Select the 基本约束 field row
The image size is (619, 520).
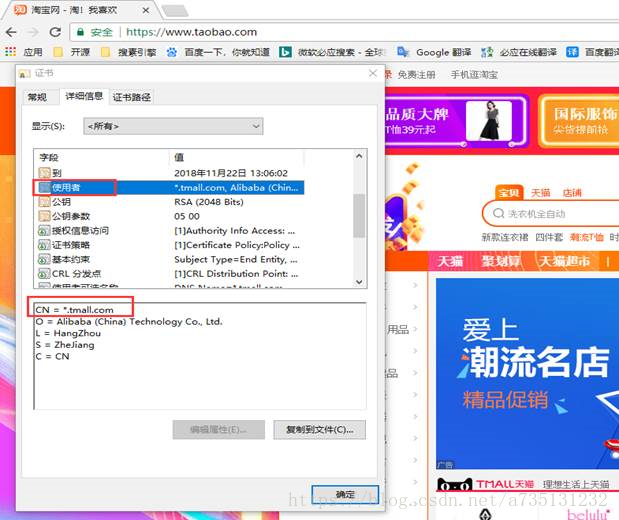(169, 259)
